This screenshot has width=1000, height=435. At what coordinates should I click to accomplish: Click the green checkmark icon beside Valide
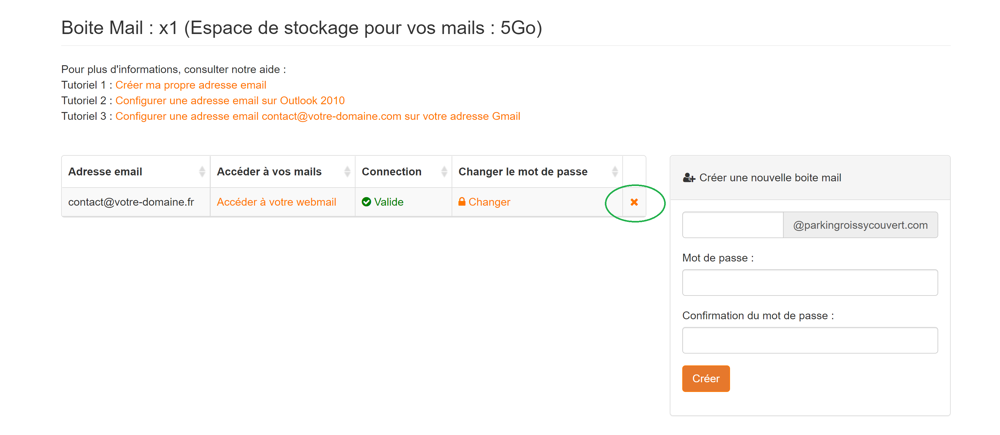pyautogui.click(x=366, y=202)
